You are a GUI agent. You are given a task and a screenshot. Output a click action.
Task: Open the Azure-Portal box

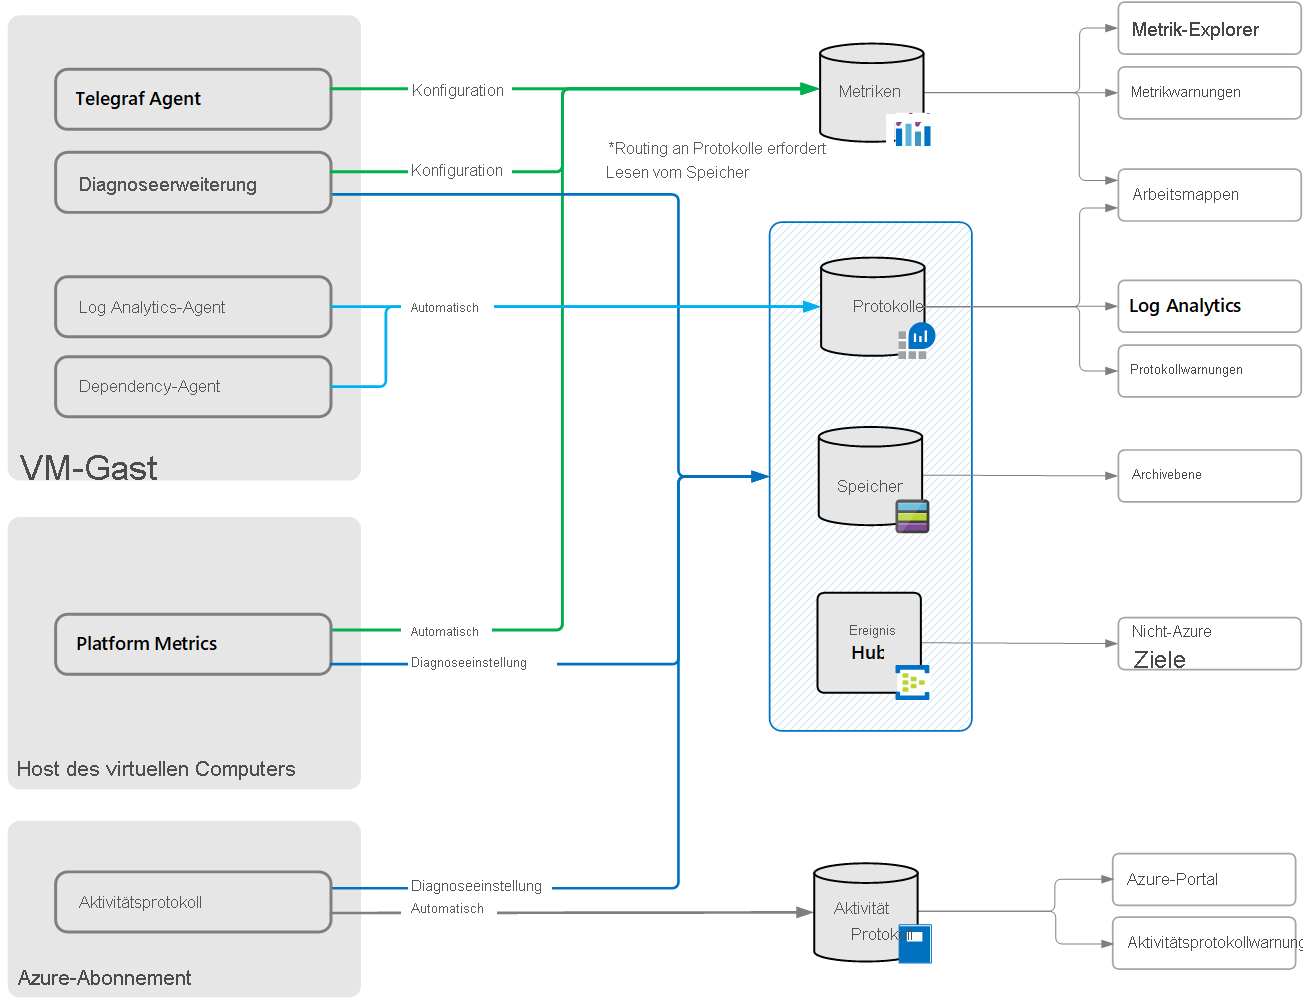click(1204, 880)
